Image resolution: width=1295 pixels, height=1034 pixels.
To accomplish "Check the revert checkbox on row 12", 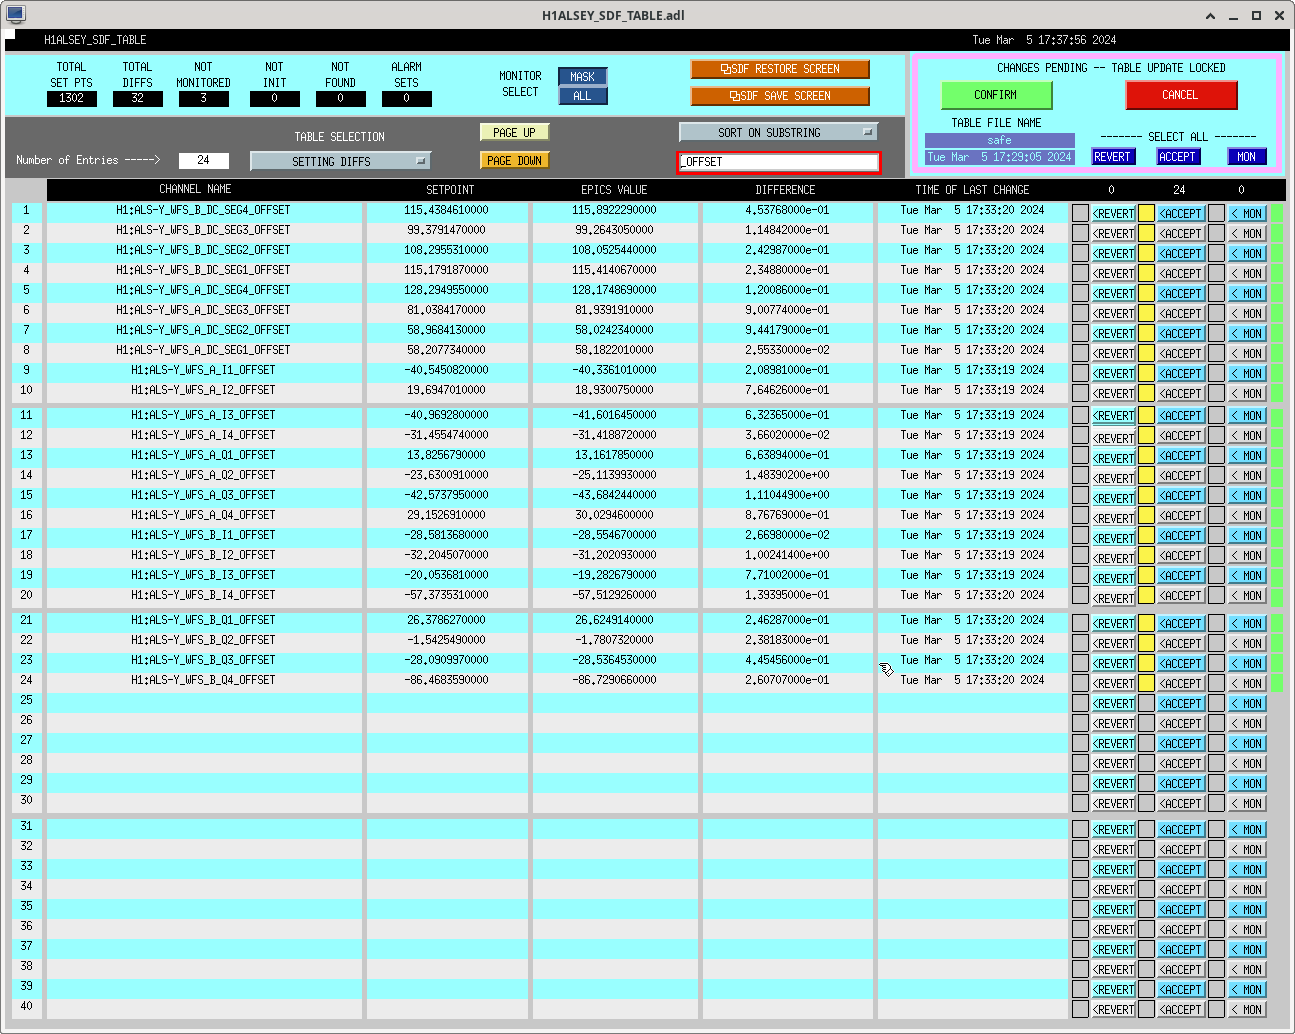I will (1080, 436).
